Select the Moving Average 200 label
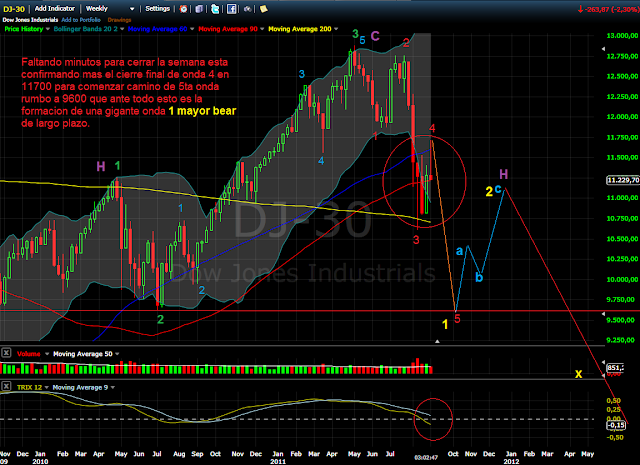Image resolution: width=640 pixels, height=465 pixels. [300, 29]
